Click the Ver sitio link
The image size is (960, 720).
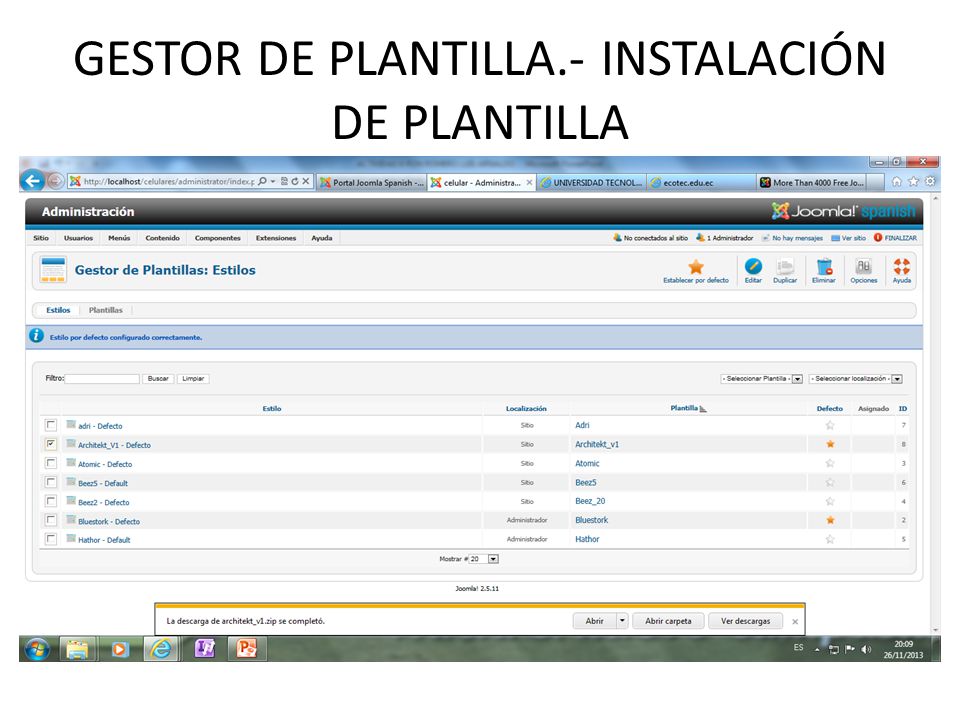[x=848, y=238]
